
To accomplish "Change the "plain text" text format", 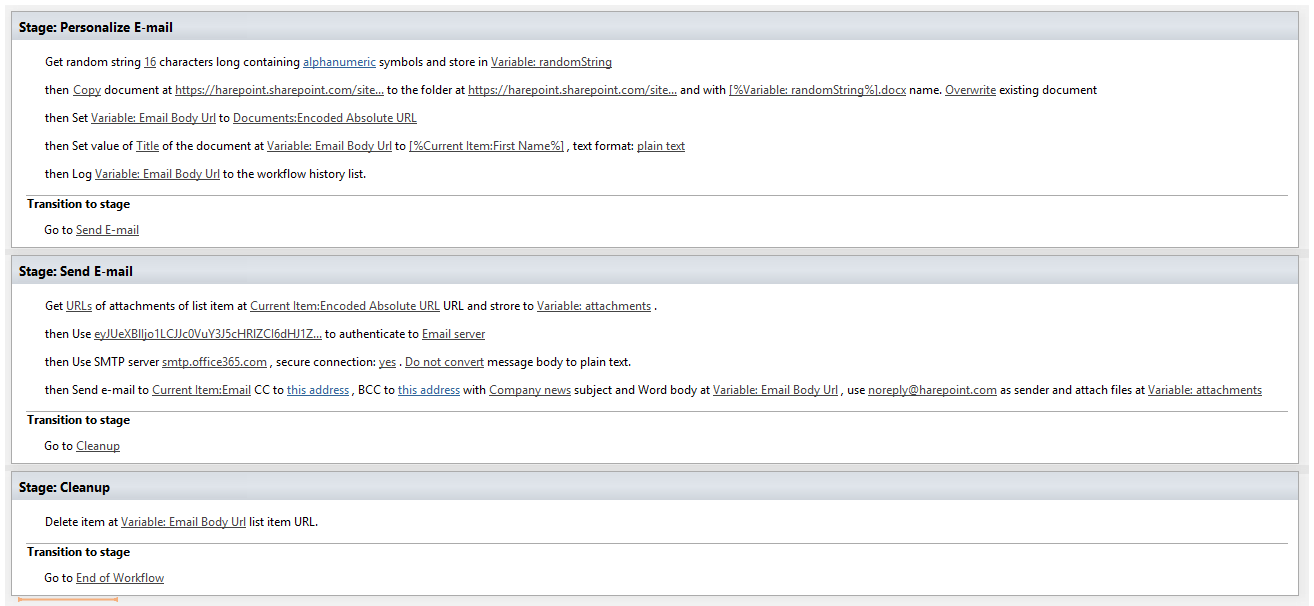I will [661, 146].
